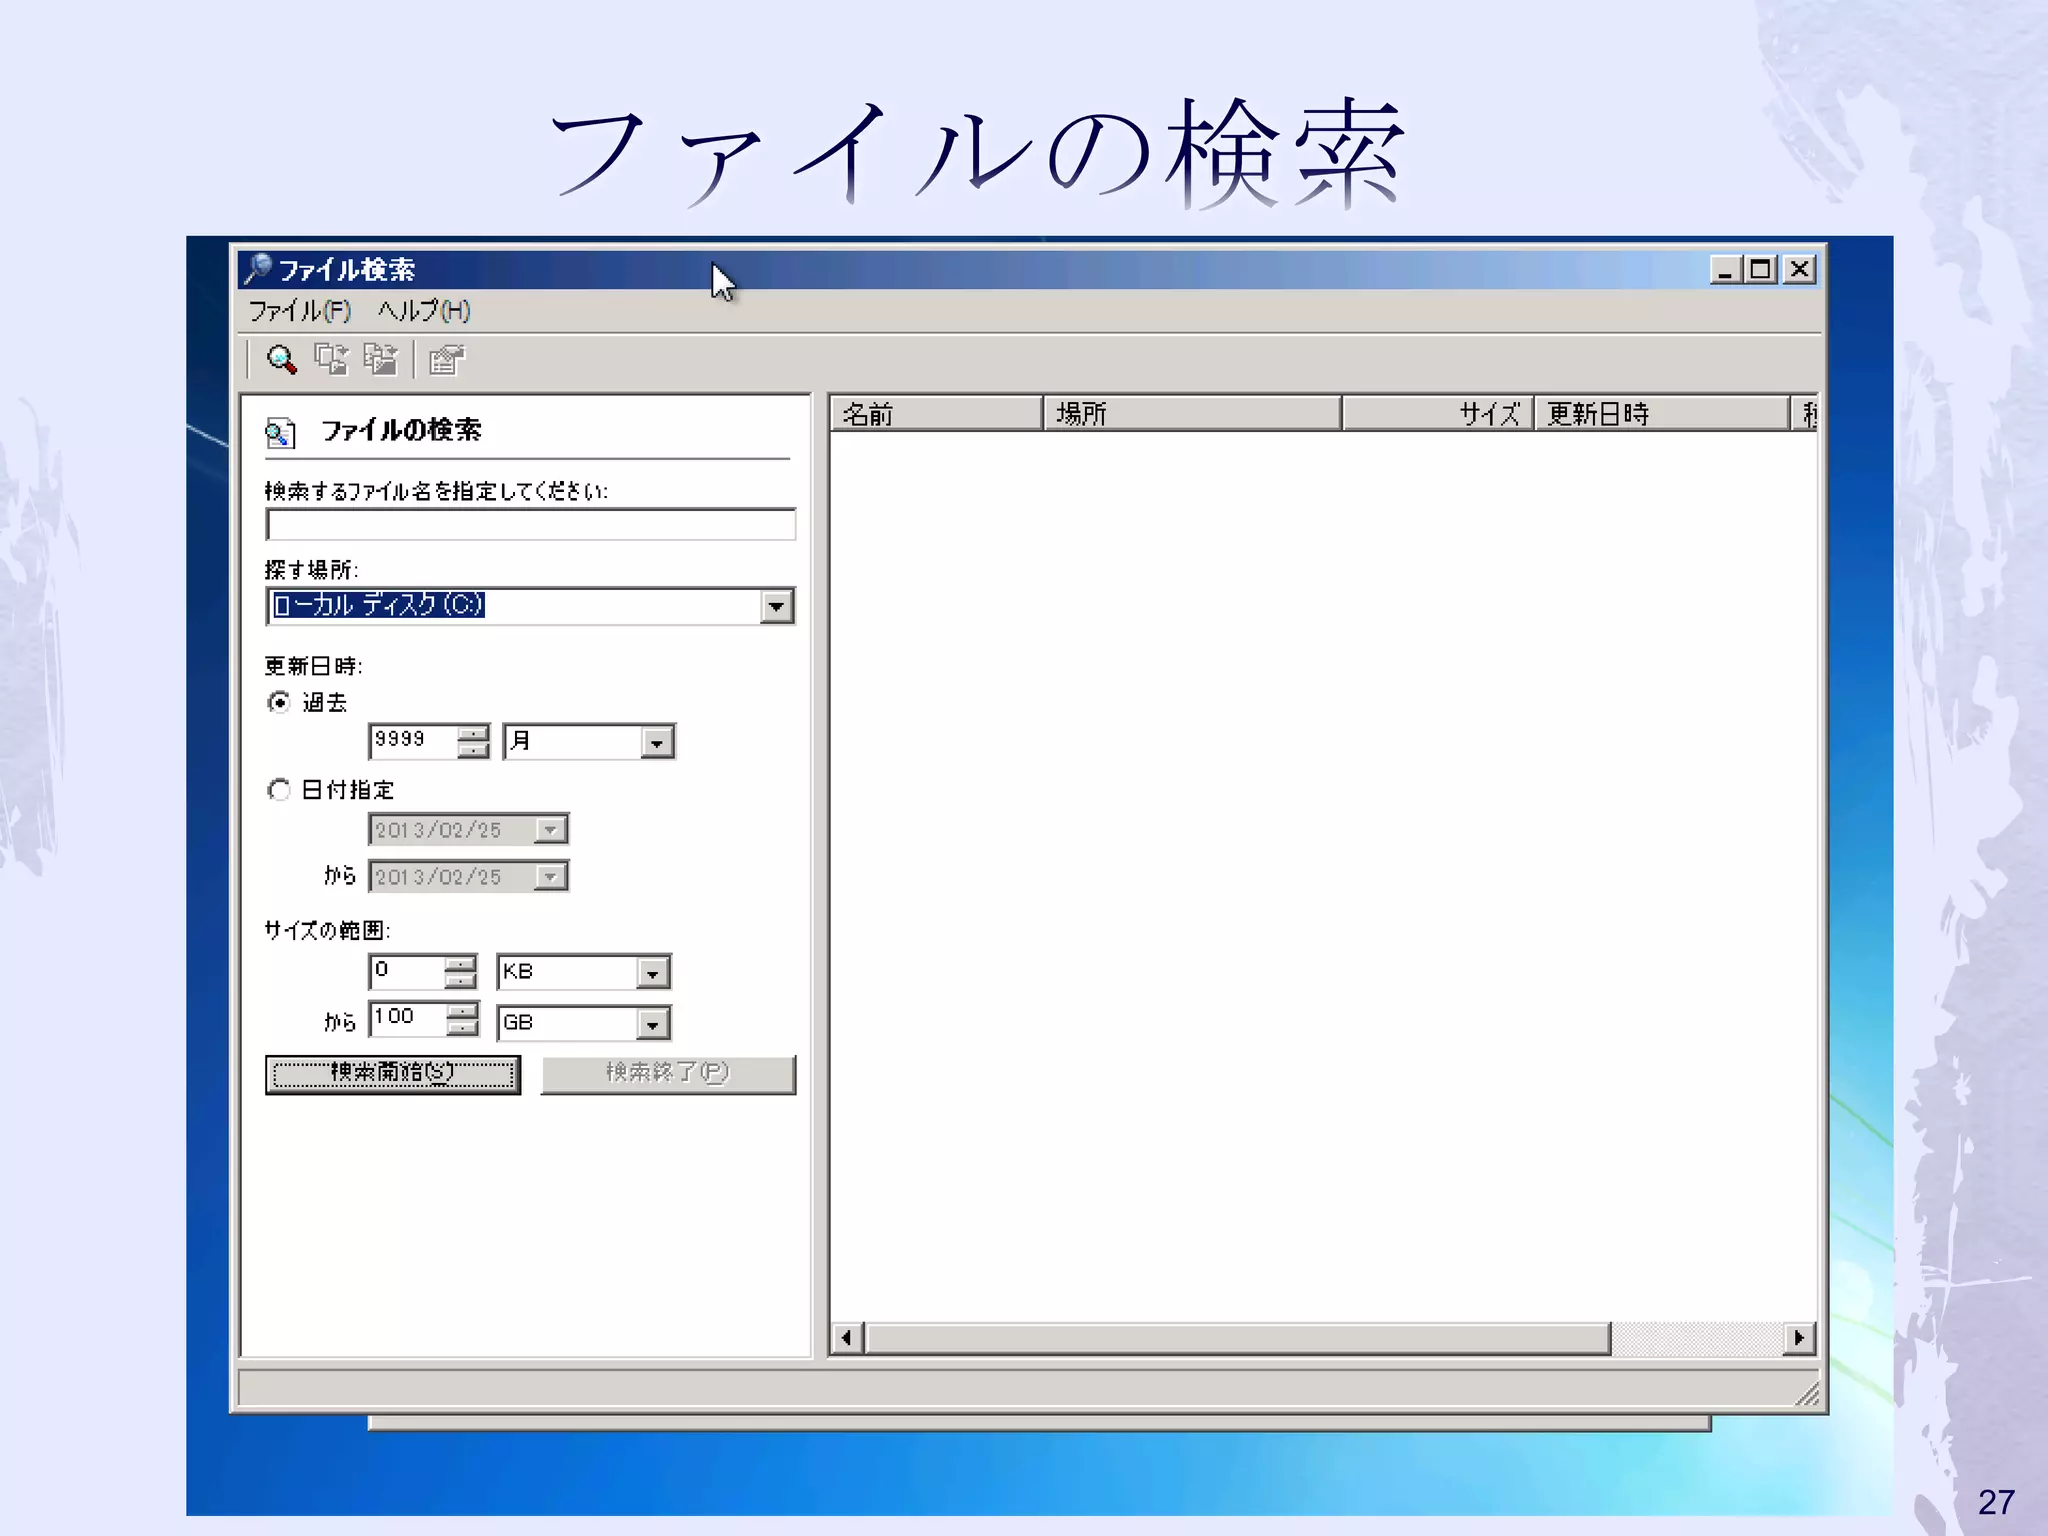Click the second toolbar copy-files icon
2048x1536 pixels.
(331, 359)
